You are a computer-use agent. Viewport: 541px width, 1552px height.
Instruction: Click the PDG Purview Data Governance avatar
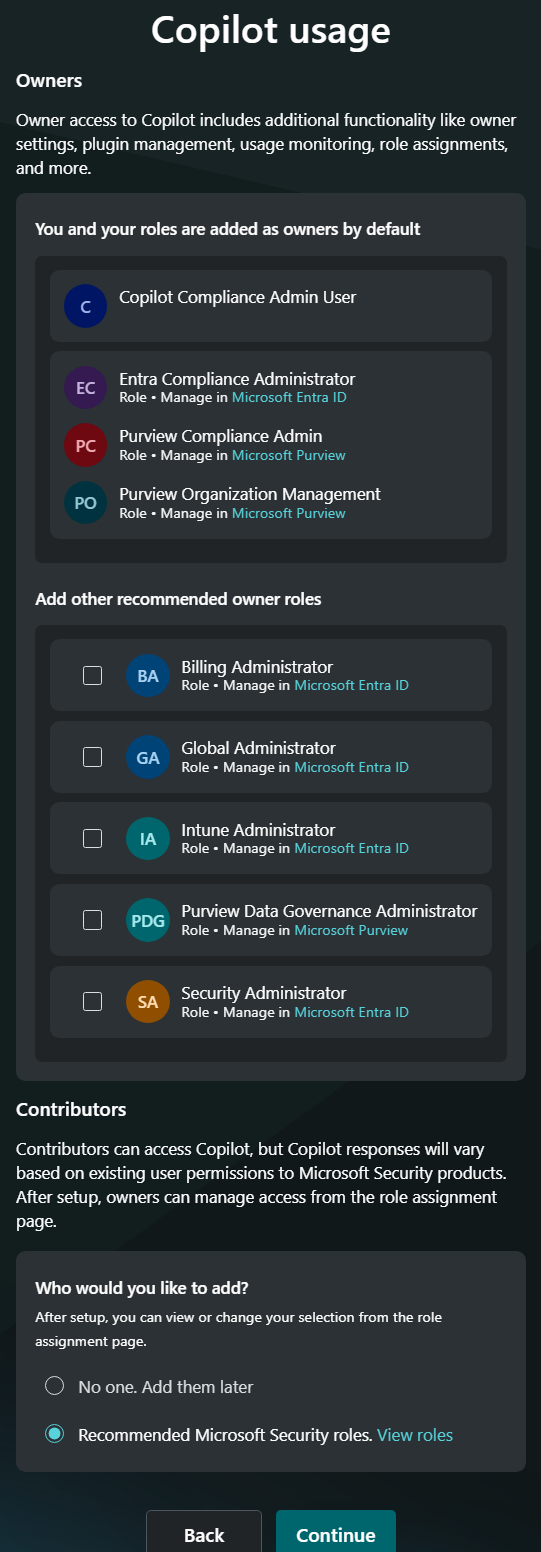tap(148, 920)
